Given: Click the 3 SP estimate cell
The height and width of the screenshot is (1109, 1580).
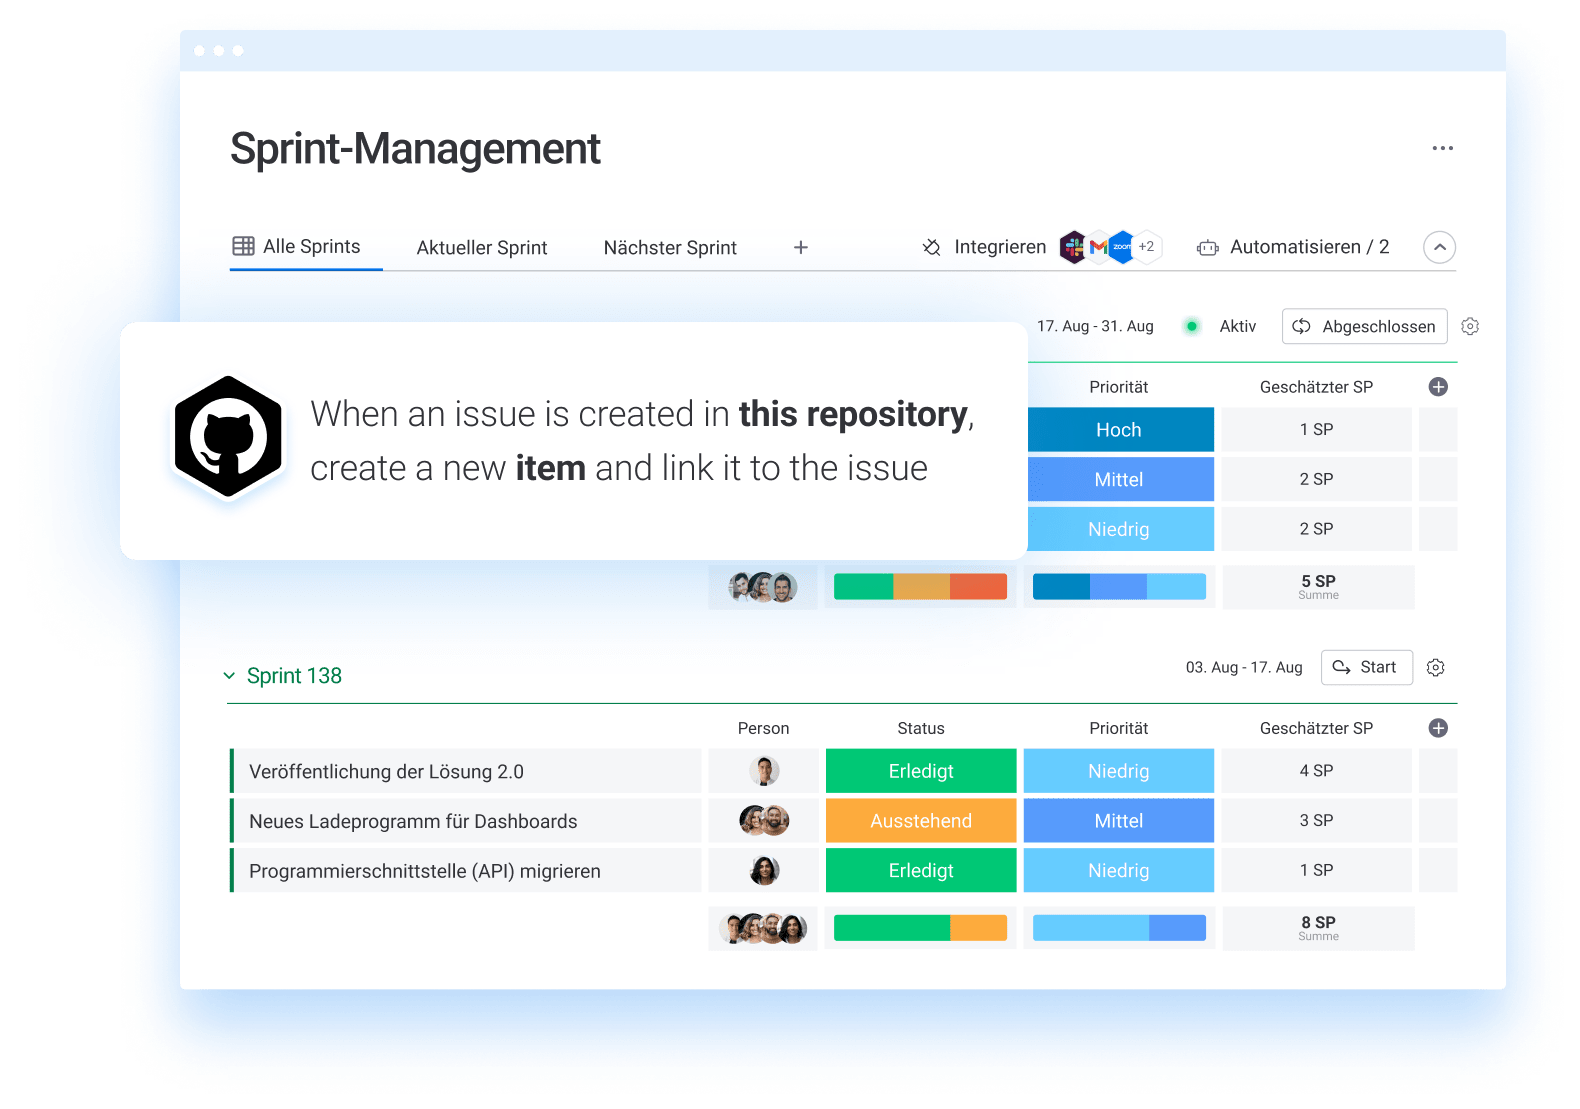Looking at the screenshot, I should (1316, 821).
